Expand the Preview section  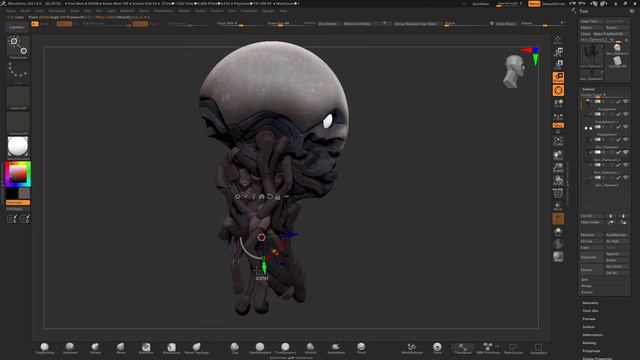click(589, 319)
